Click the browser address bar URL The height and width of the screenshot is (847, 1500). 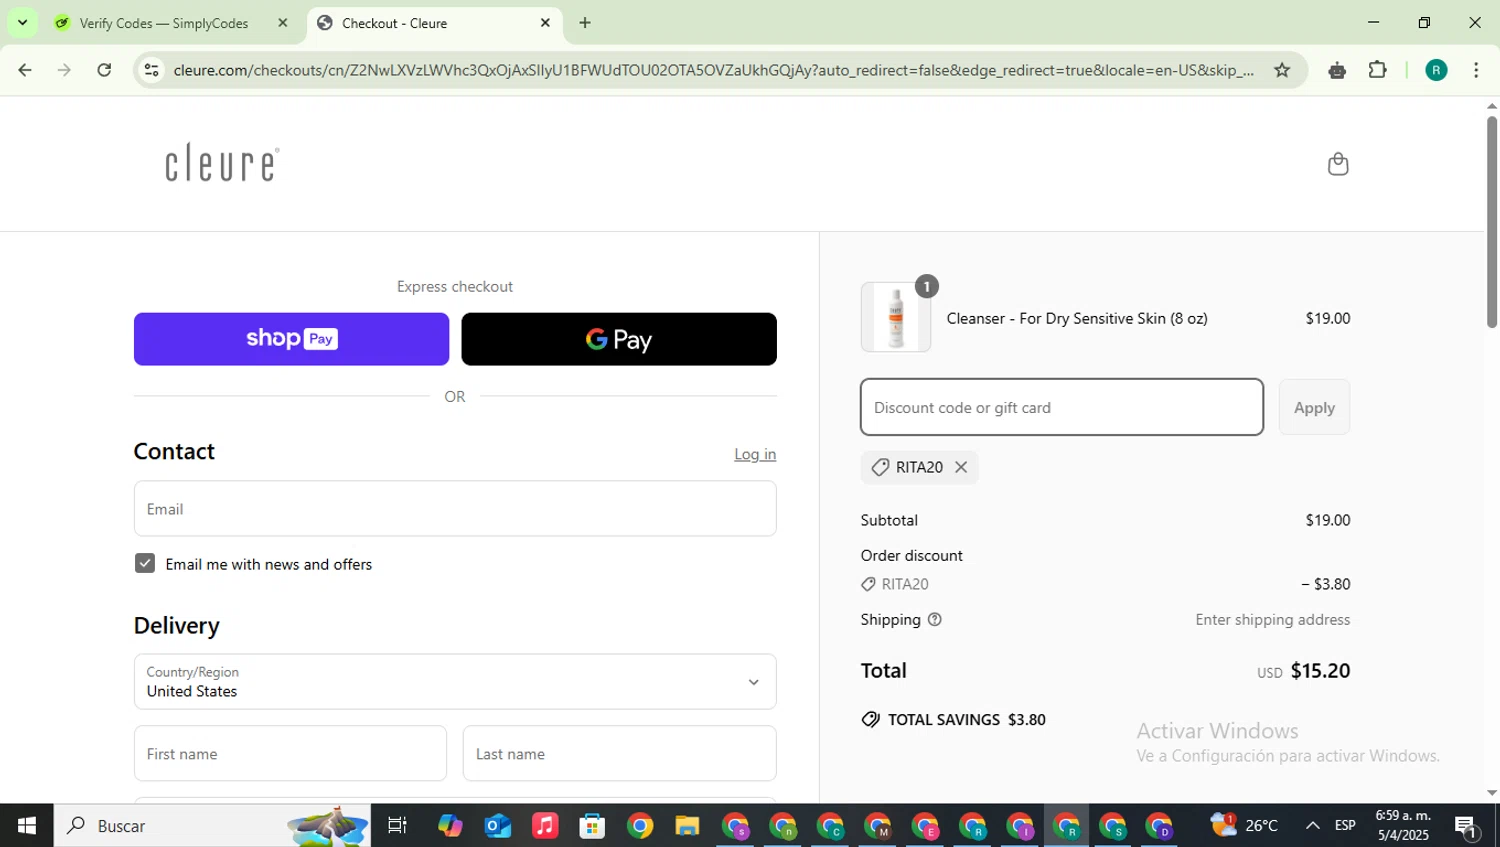tap(712, 70)
